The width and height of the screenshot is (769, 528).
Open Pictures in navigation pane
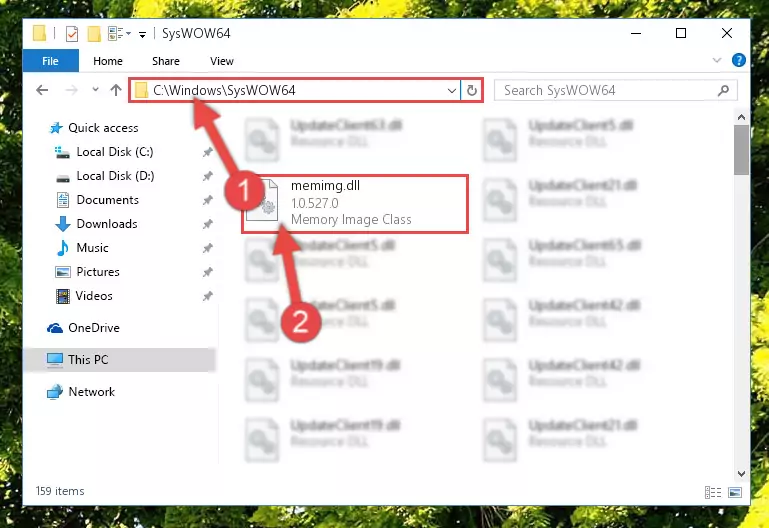tap(98, 272)
